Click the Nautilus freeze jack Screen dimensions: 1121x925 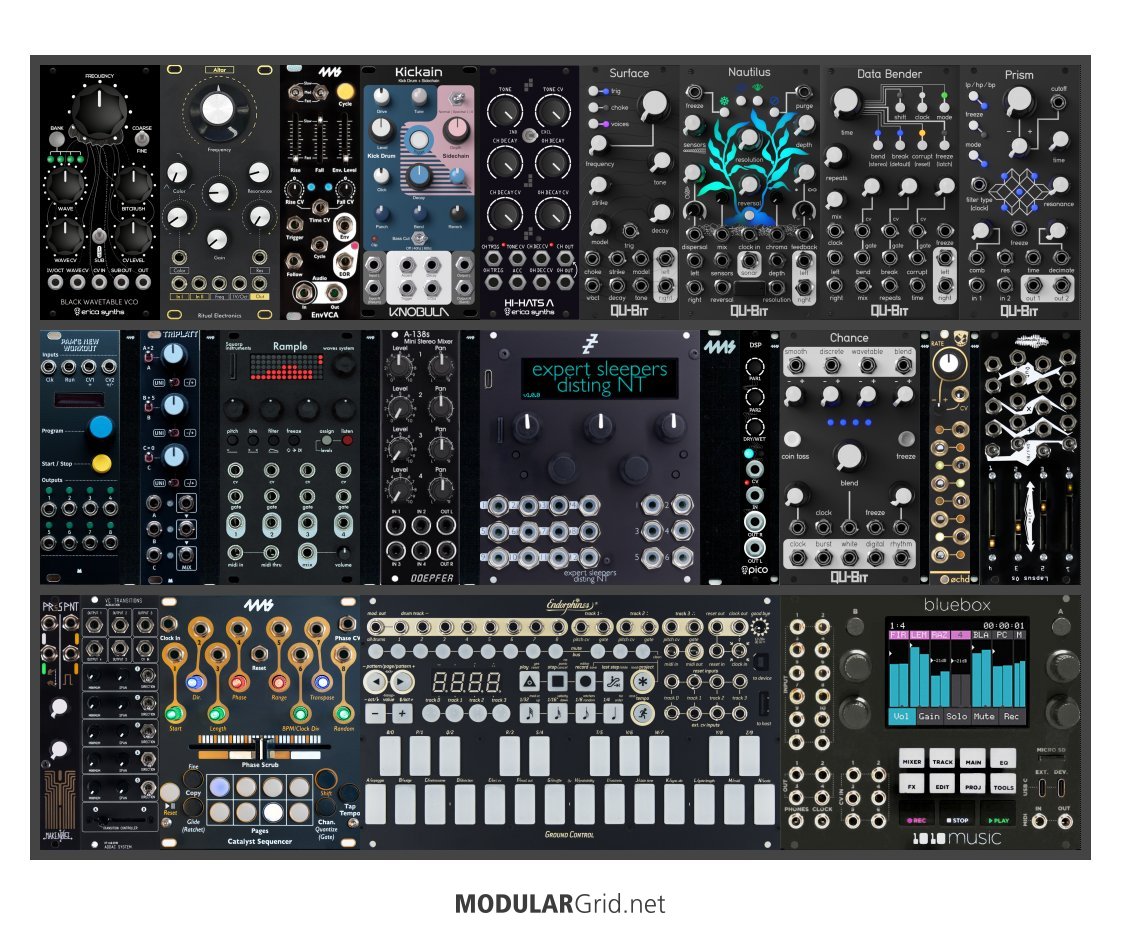[693, 92]
